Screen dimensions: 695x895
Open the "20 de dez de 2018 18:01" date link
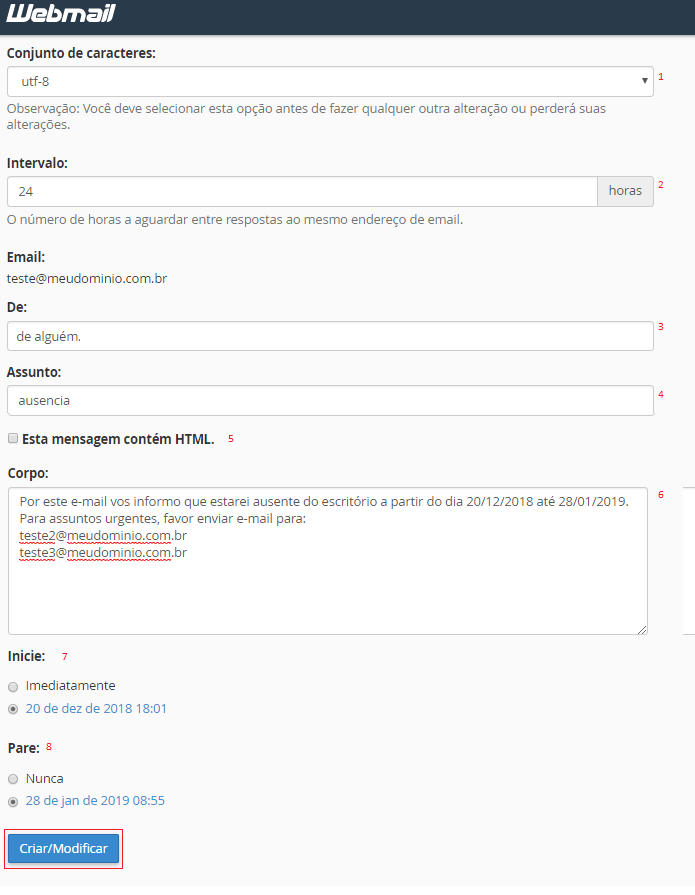[x=96, y=709]
